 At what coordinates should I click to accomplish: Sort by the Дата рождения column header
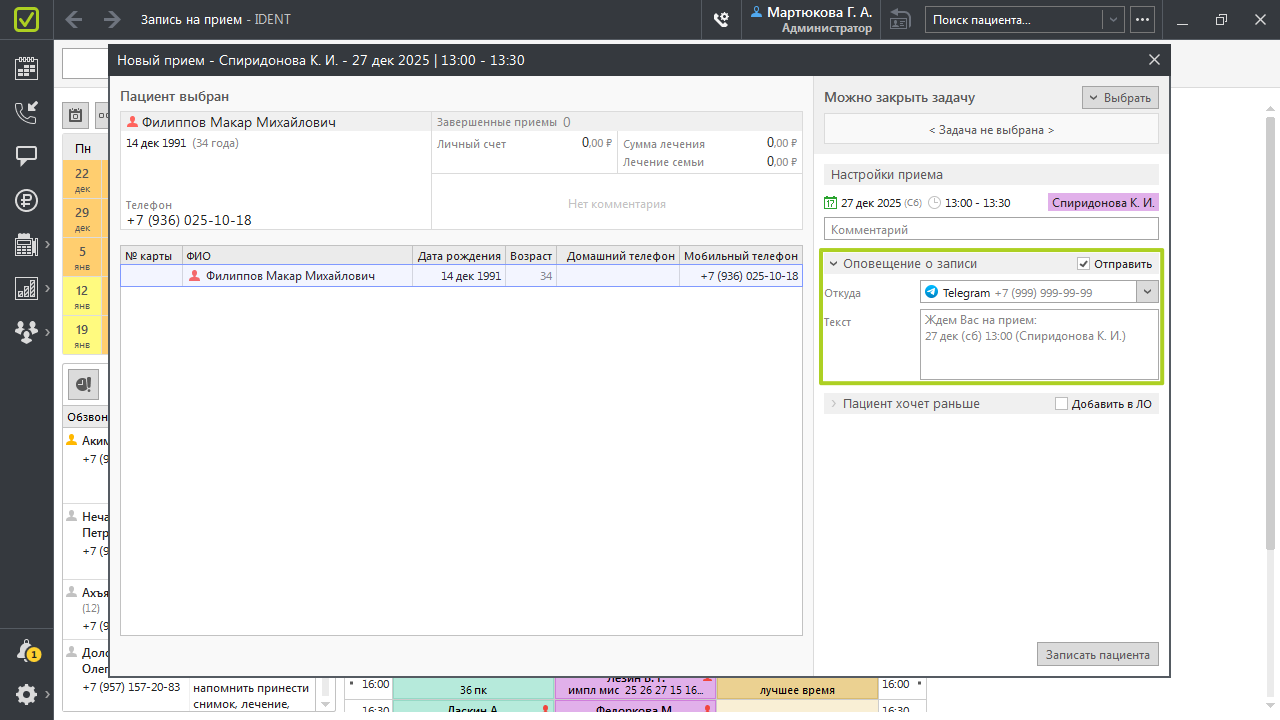[x=459, y=256]
